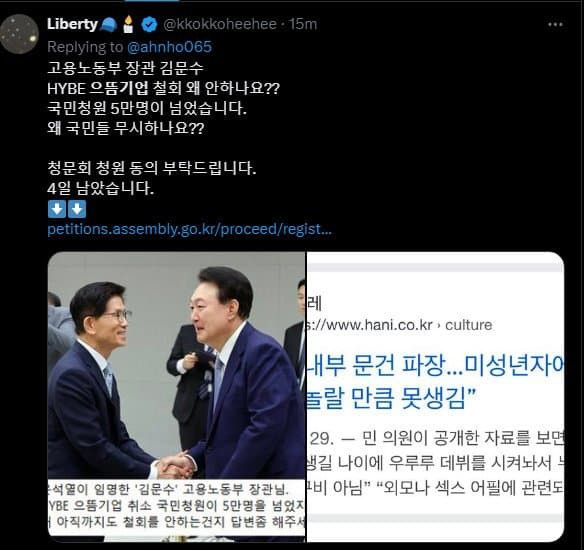Click the candle emoji beside Liberty
The height and width of the screenshot is (550, 584).
coord(128,25)
